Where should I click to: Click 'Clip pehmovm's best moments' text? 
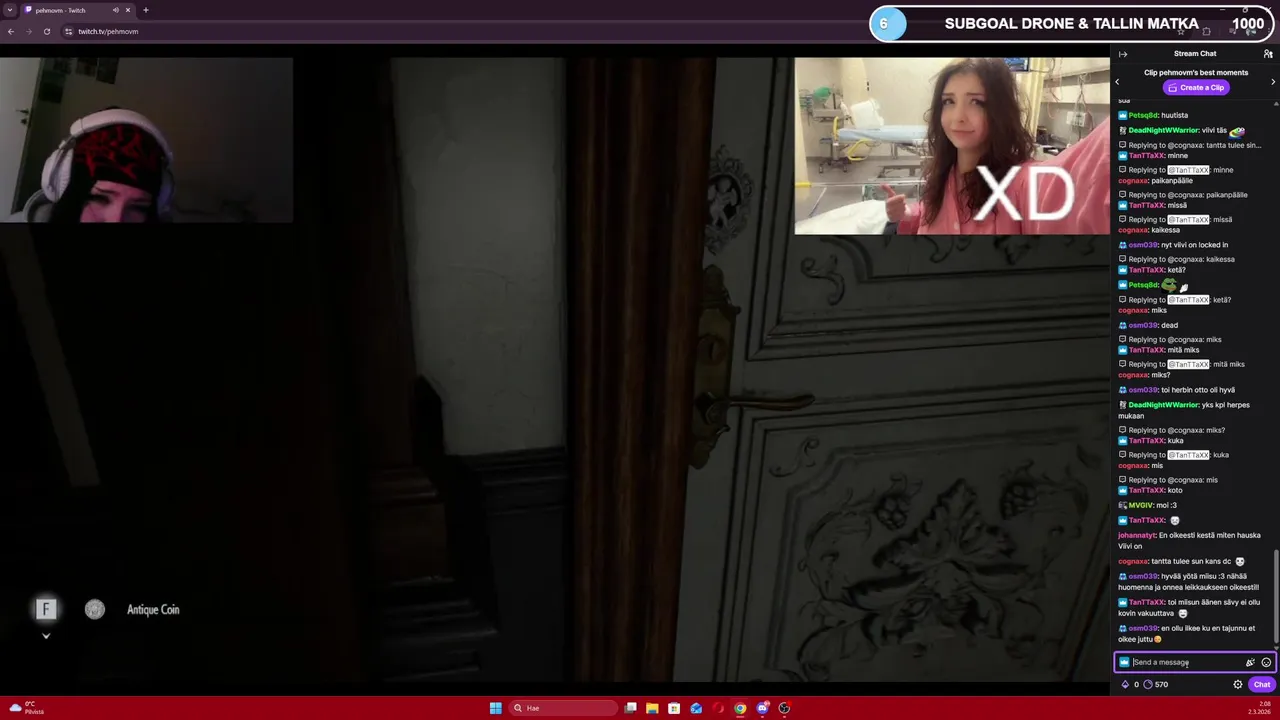click(1196, 73)
